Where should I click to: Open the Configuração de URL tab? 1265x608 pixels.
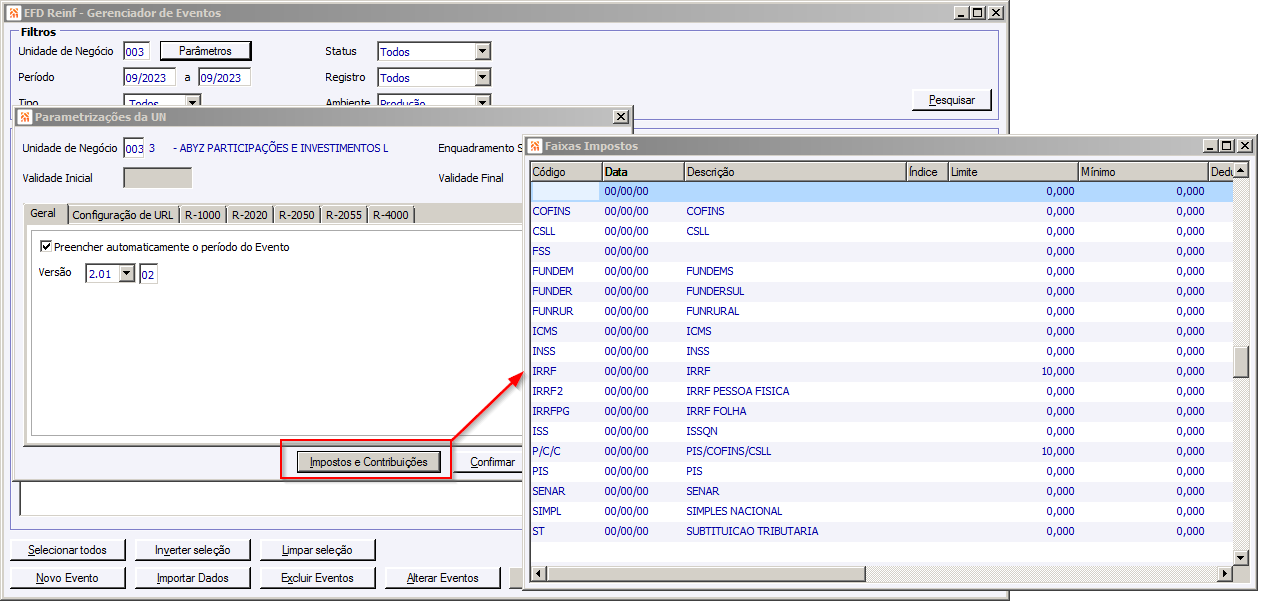click(x=123, y=215)
